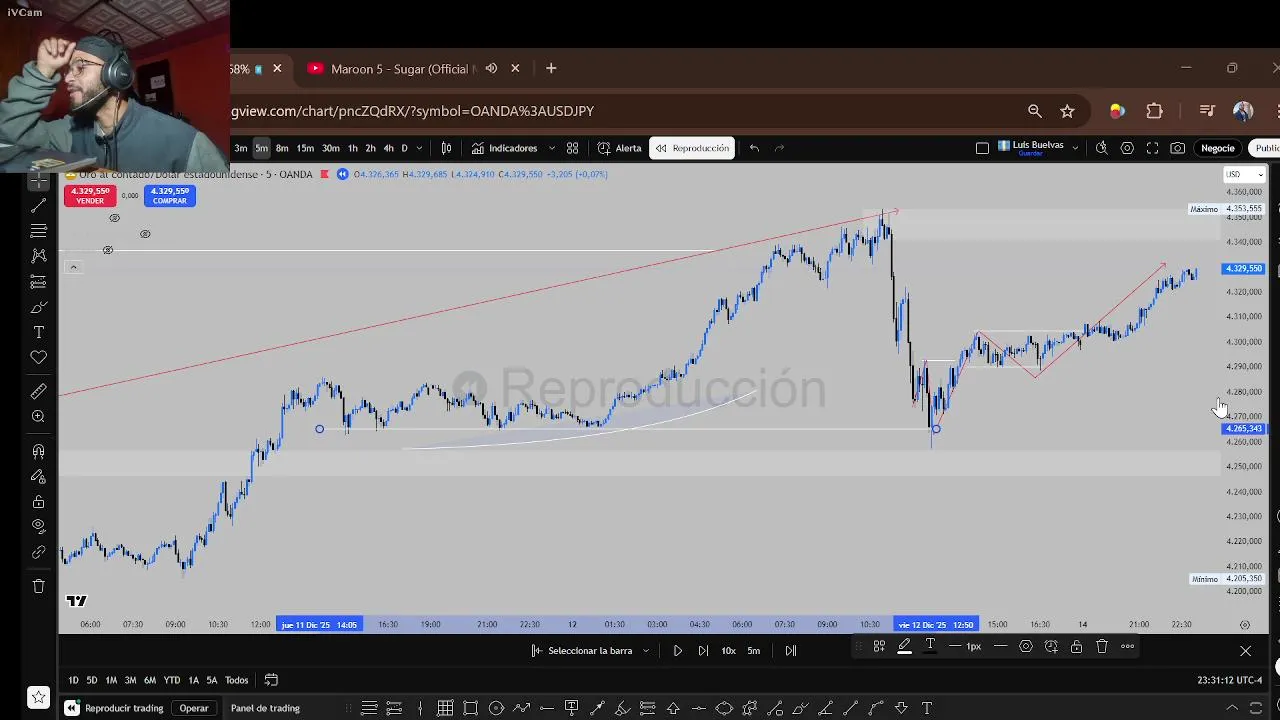Toggle Reproducción replay mode button

pyautogui.click(x=692, y=148)
